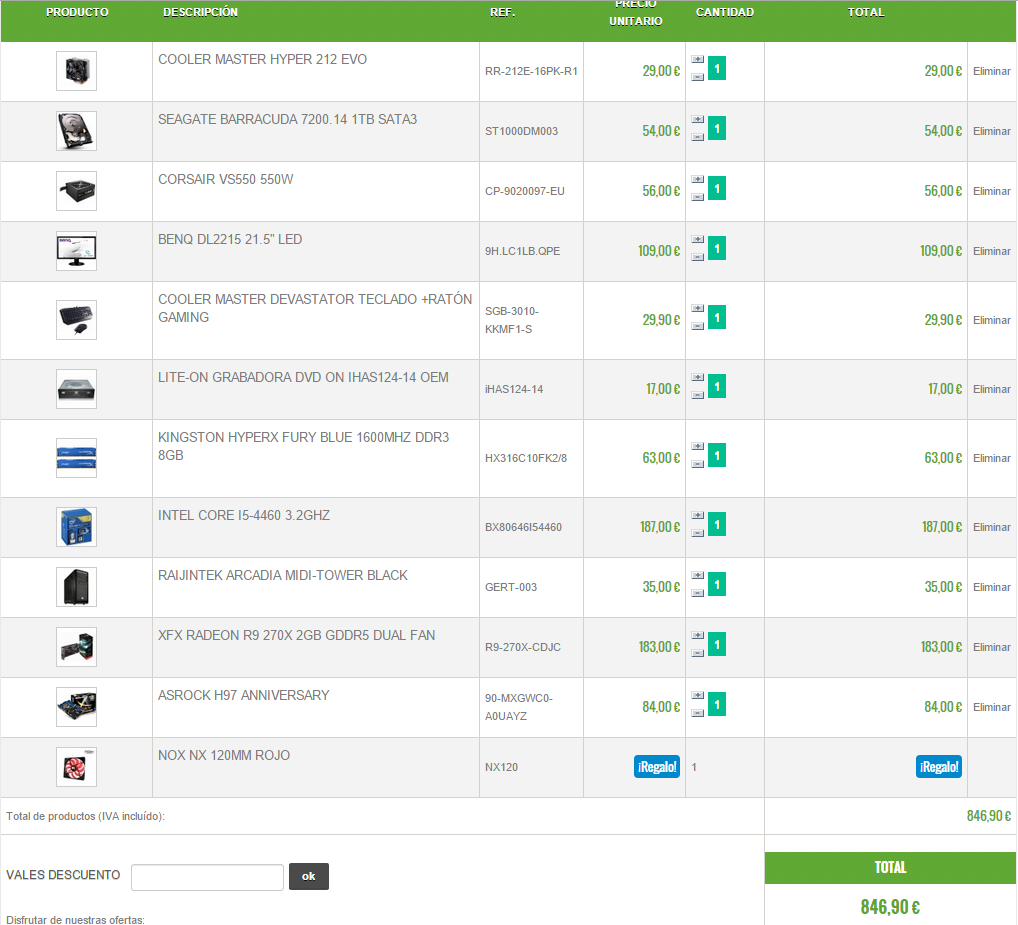Decrease quantity of Cooler Master Hyper 212 EVO

pyautogui.click(x=697, y=77)
